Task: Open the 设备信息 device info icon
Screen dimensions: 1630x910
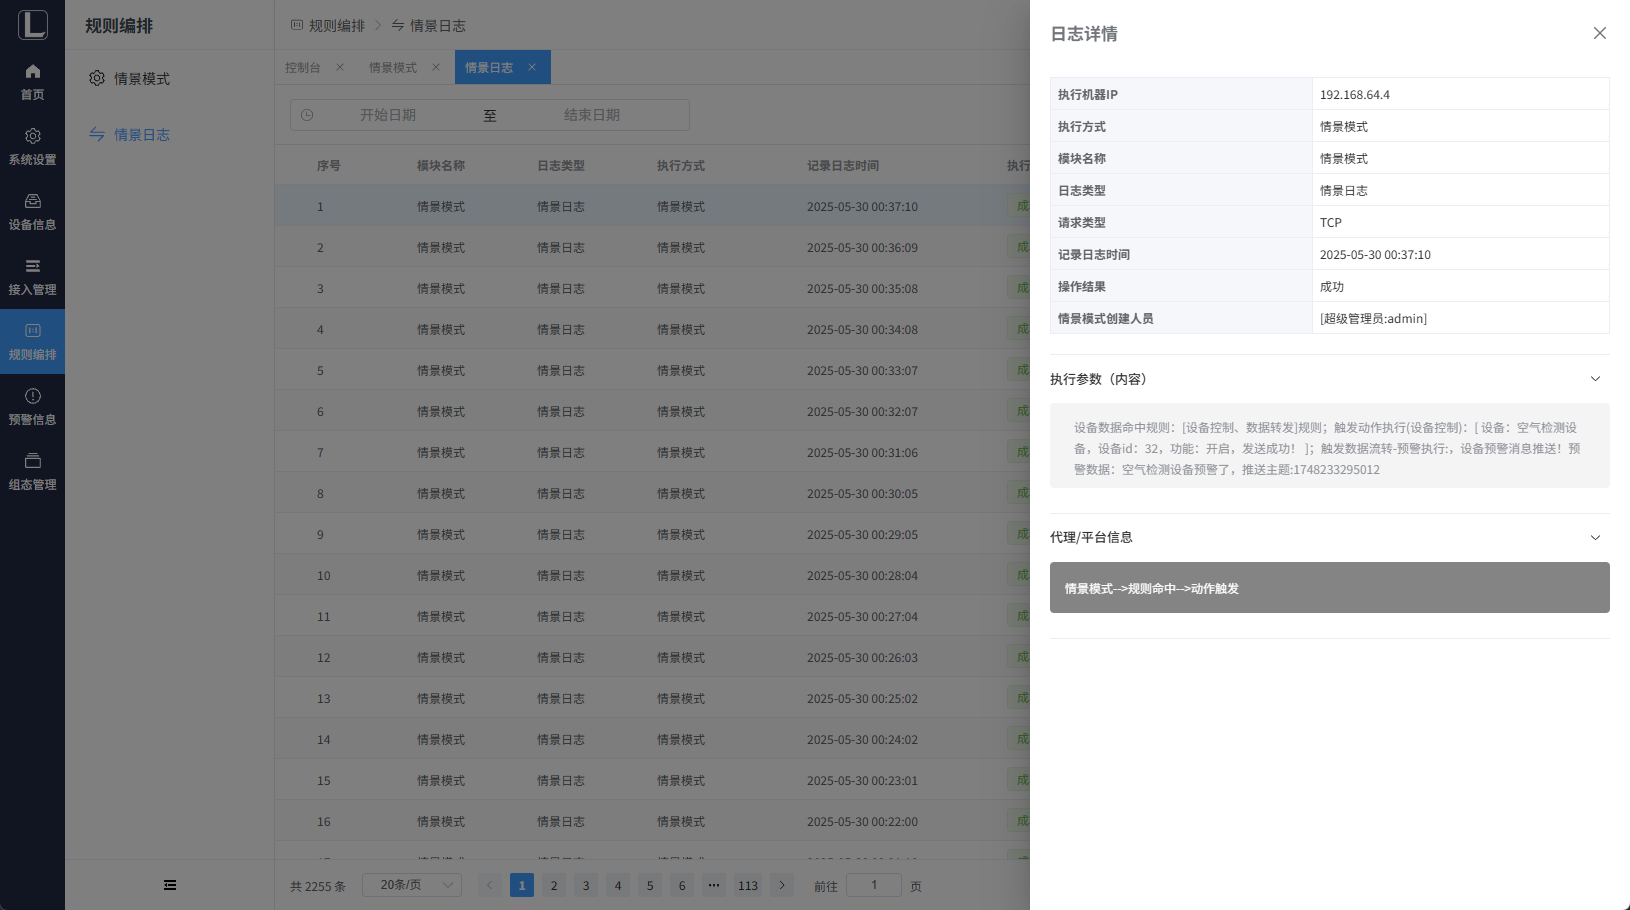Action: (32, 202)
